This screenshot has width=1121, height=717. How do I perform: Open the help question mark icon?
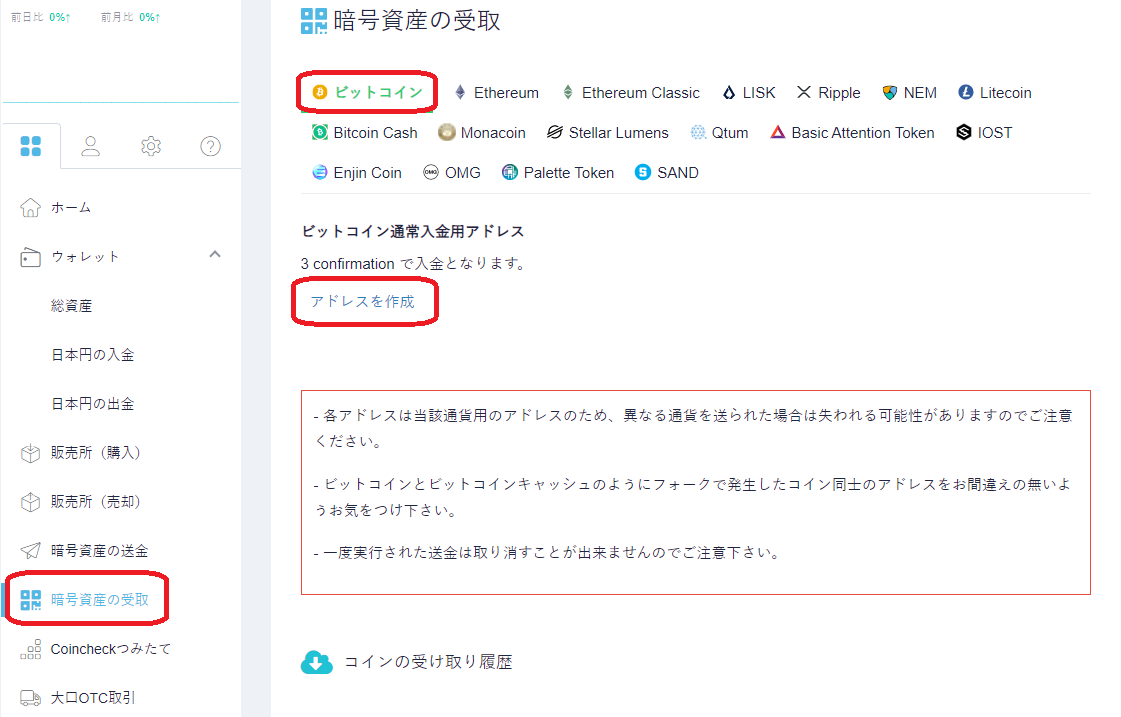[210, 146]
